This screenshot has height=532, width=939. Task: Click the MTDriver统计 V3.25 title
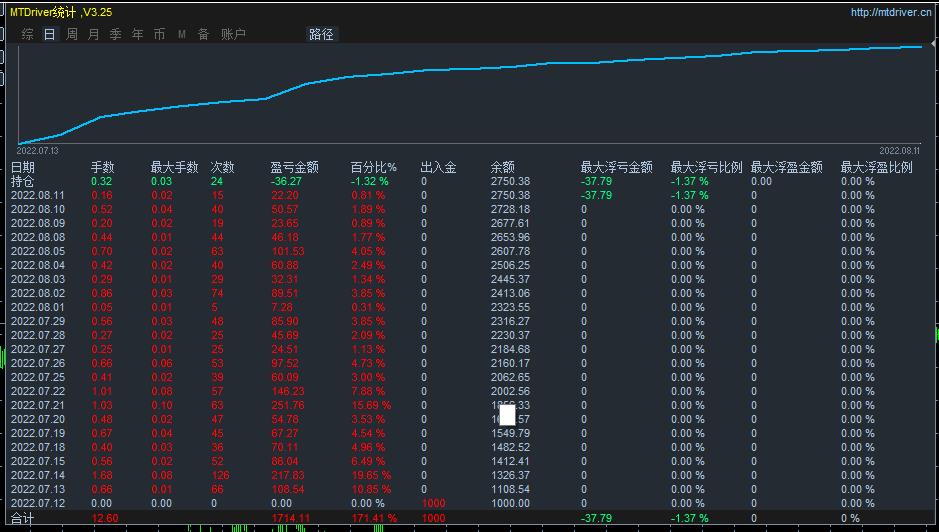coord(61,12)
